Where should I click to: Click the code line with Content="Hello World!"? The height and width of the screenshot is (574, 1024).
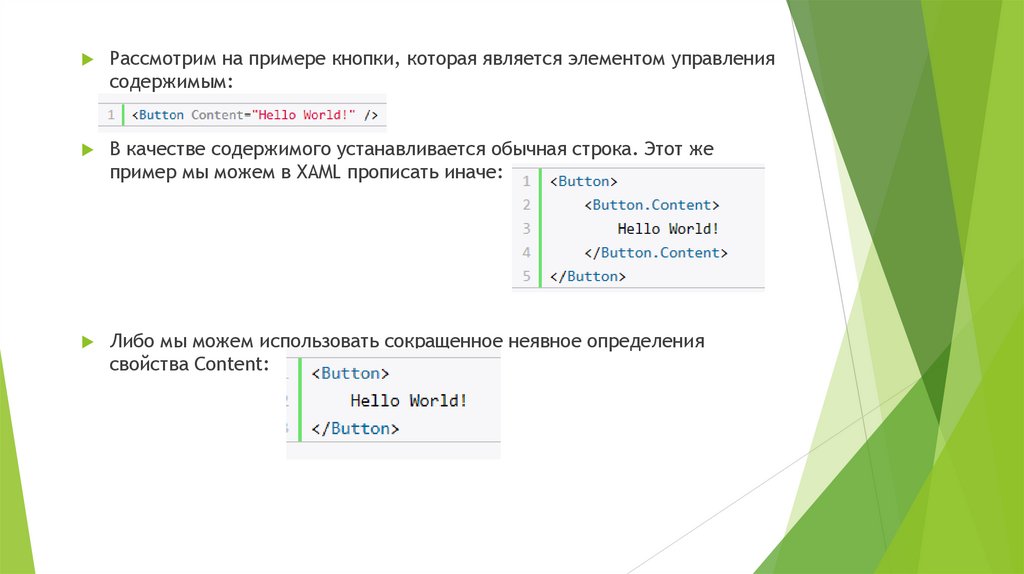[255, 115]
